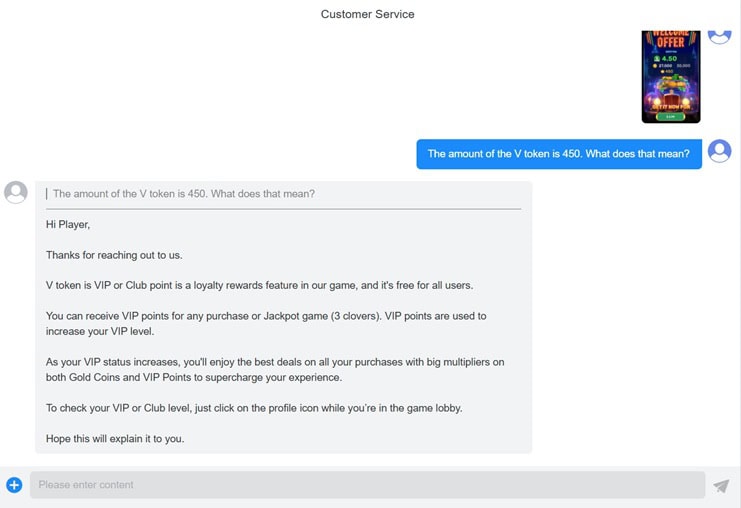
Task: Click the quoted question in agent reply
Action: (183, 194)
